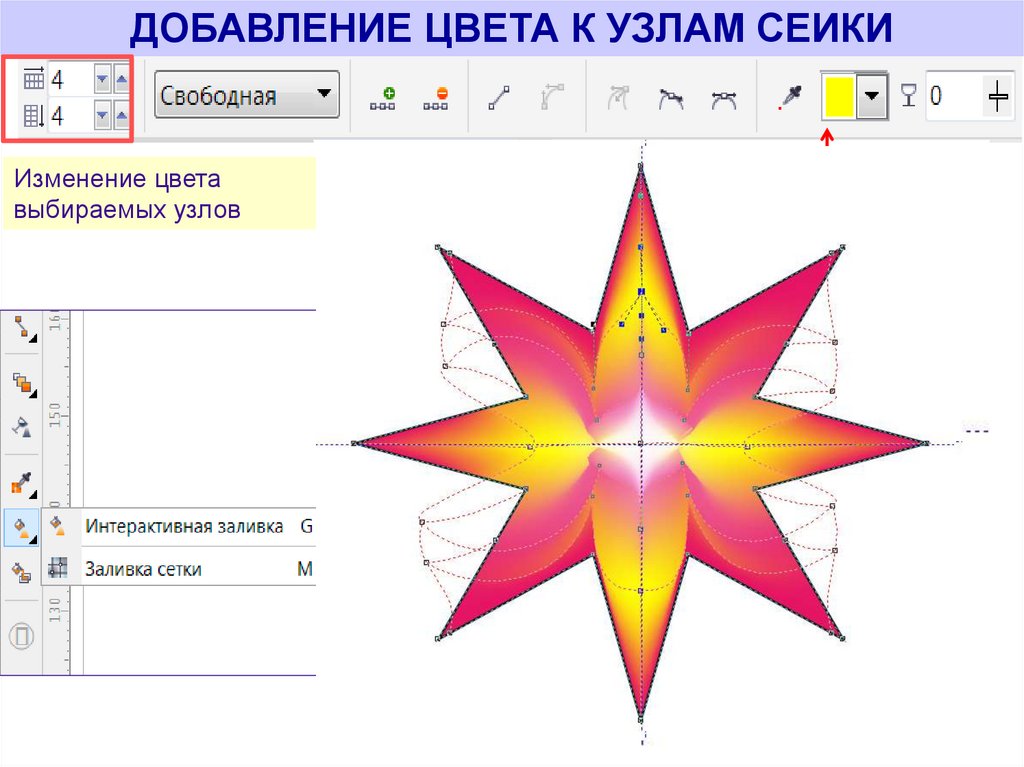Choose Заливка сетки from the flyout
The height and width of the screenshot is (767, 1024).
click(x=180, y=568)
